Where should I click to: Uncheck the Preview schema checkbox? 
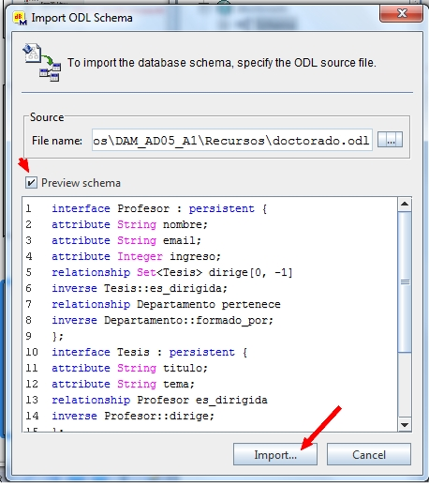[31, 183]
